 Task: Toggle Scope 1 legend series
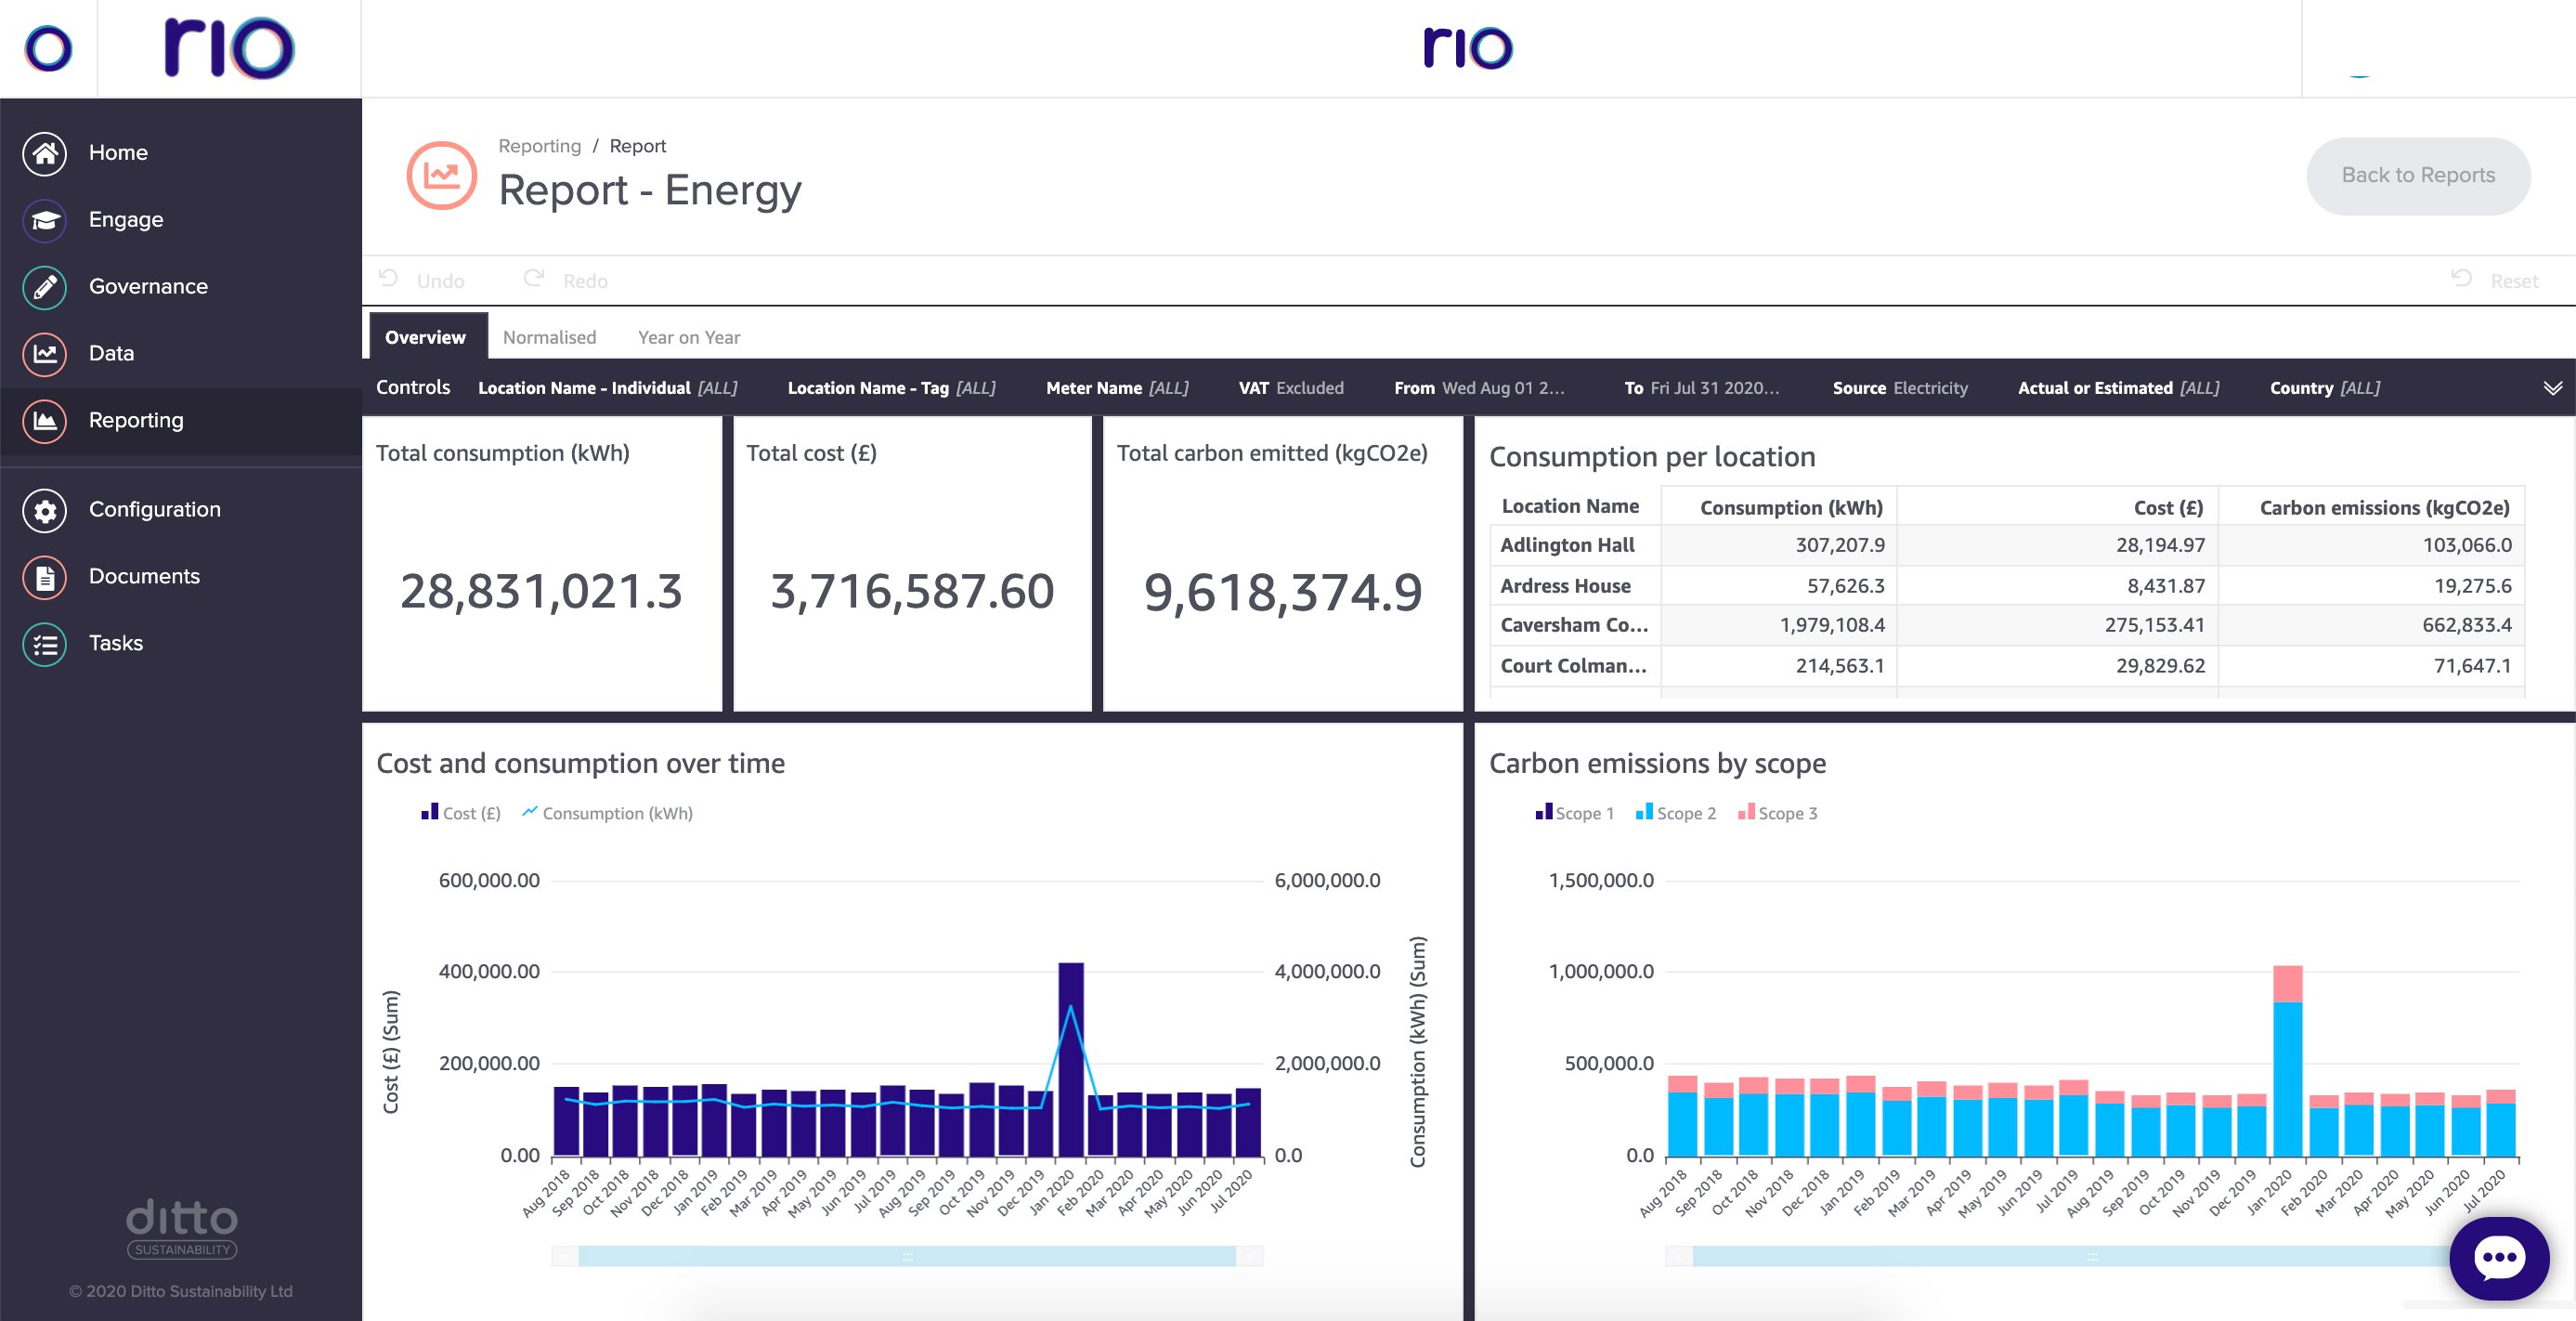[1574, 813]
